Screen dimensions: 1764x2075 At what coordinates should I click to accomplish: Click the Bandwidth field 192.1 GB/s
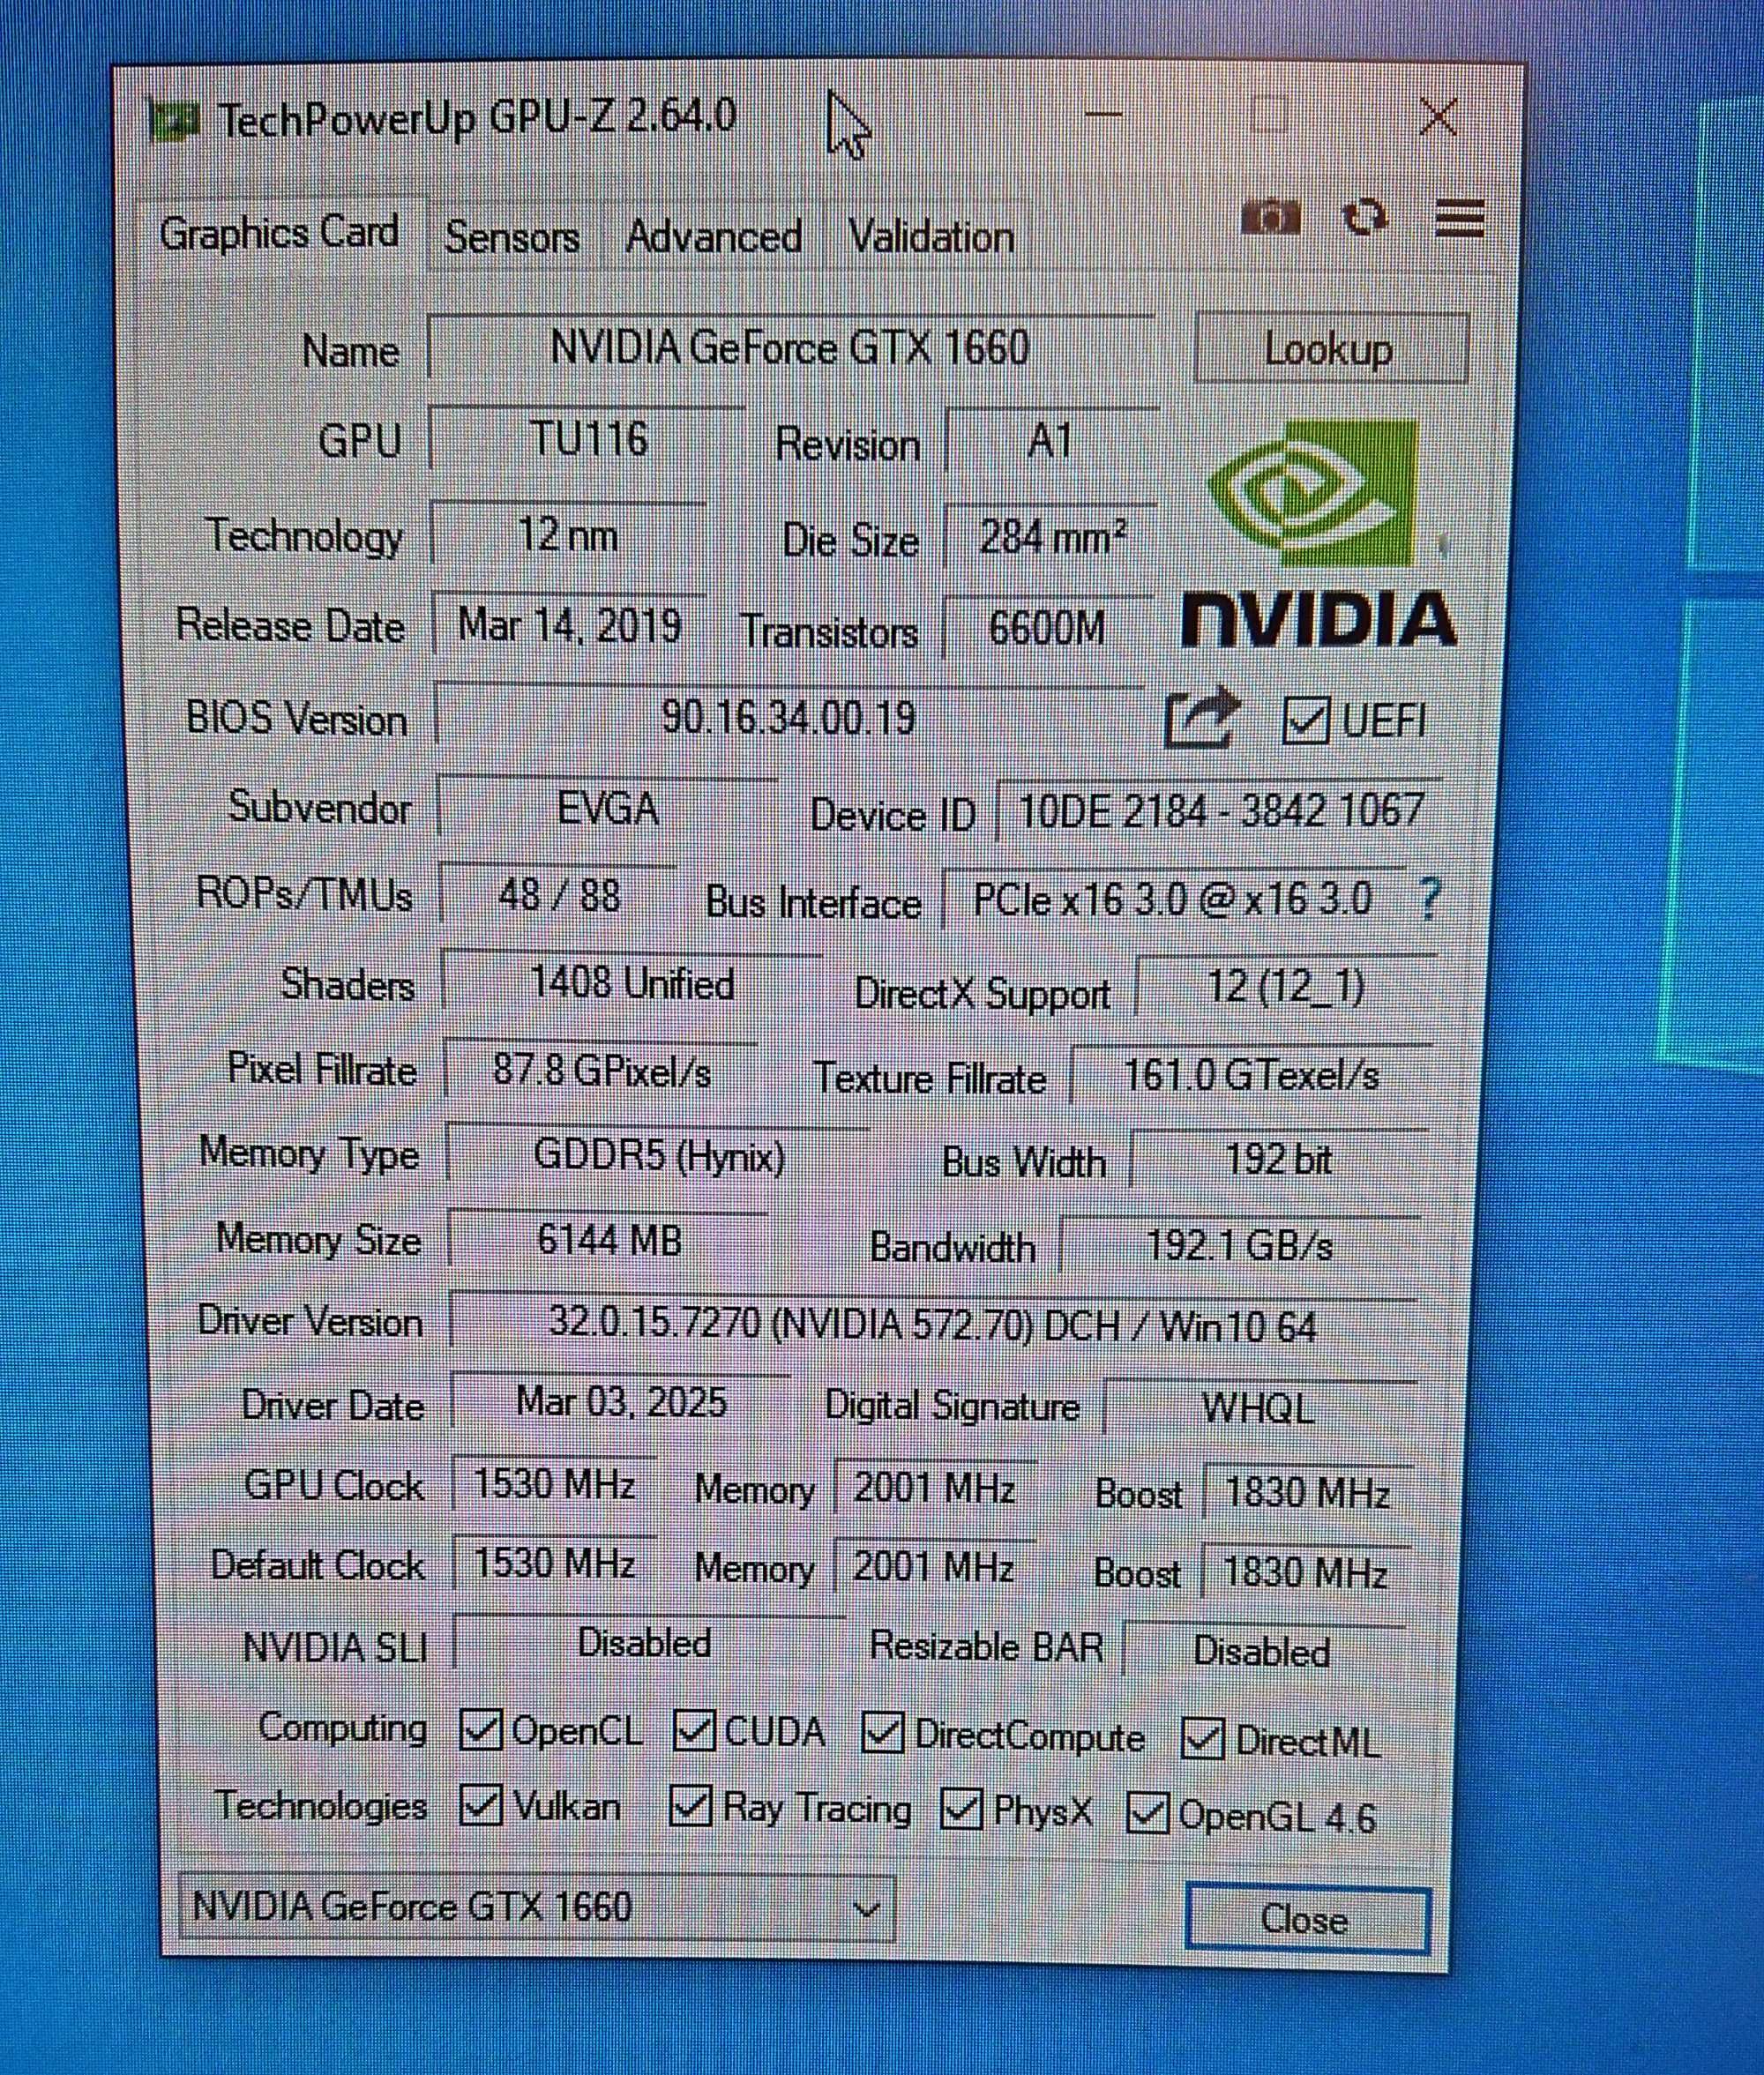point(1239,1246)
